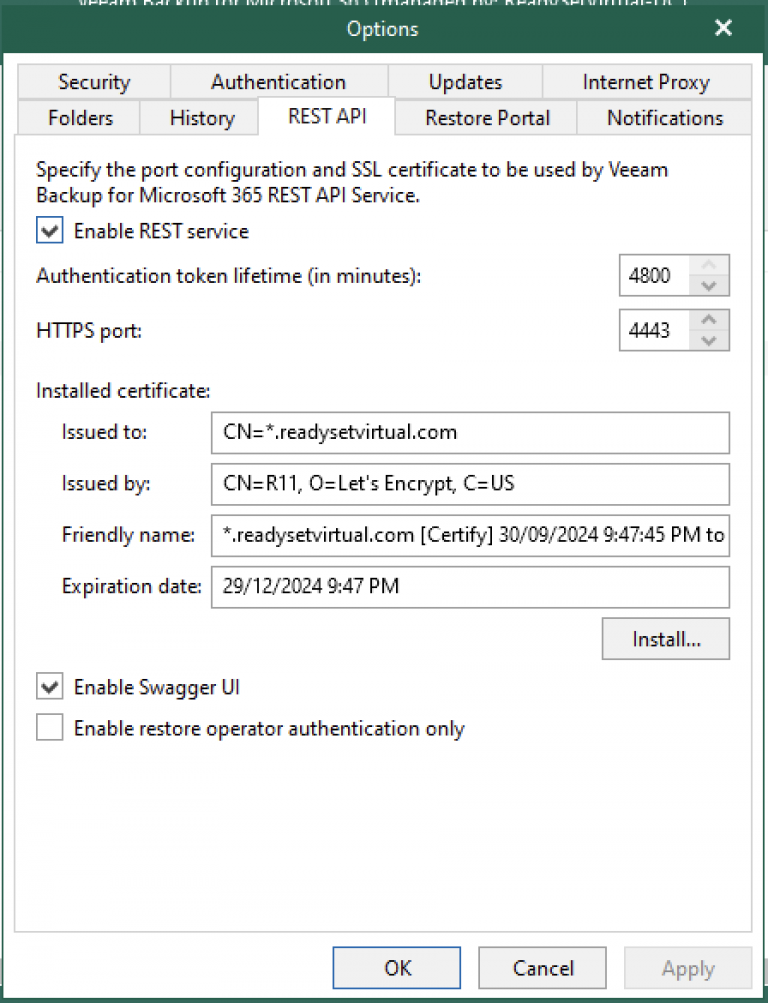The image size is (768, 1003).
Task: Select the Issued to certificate field
Action: 470,432
